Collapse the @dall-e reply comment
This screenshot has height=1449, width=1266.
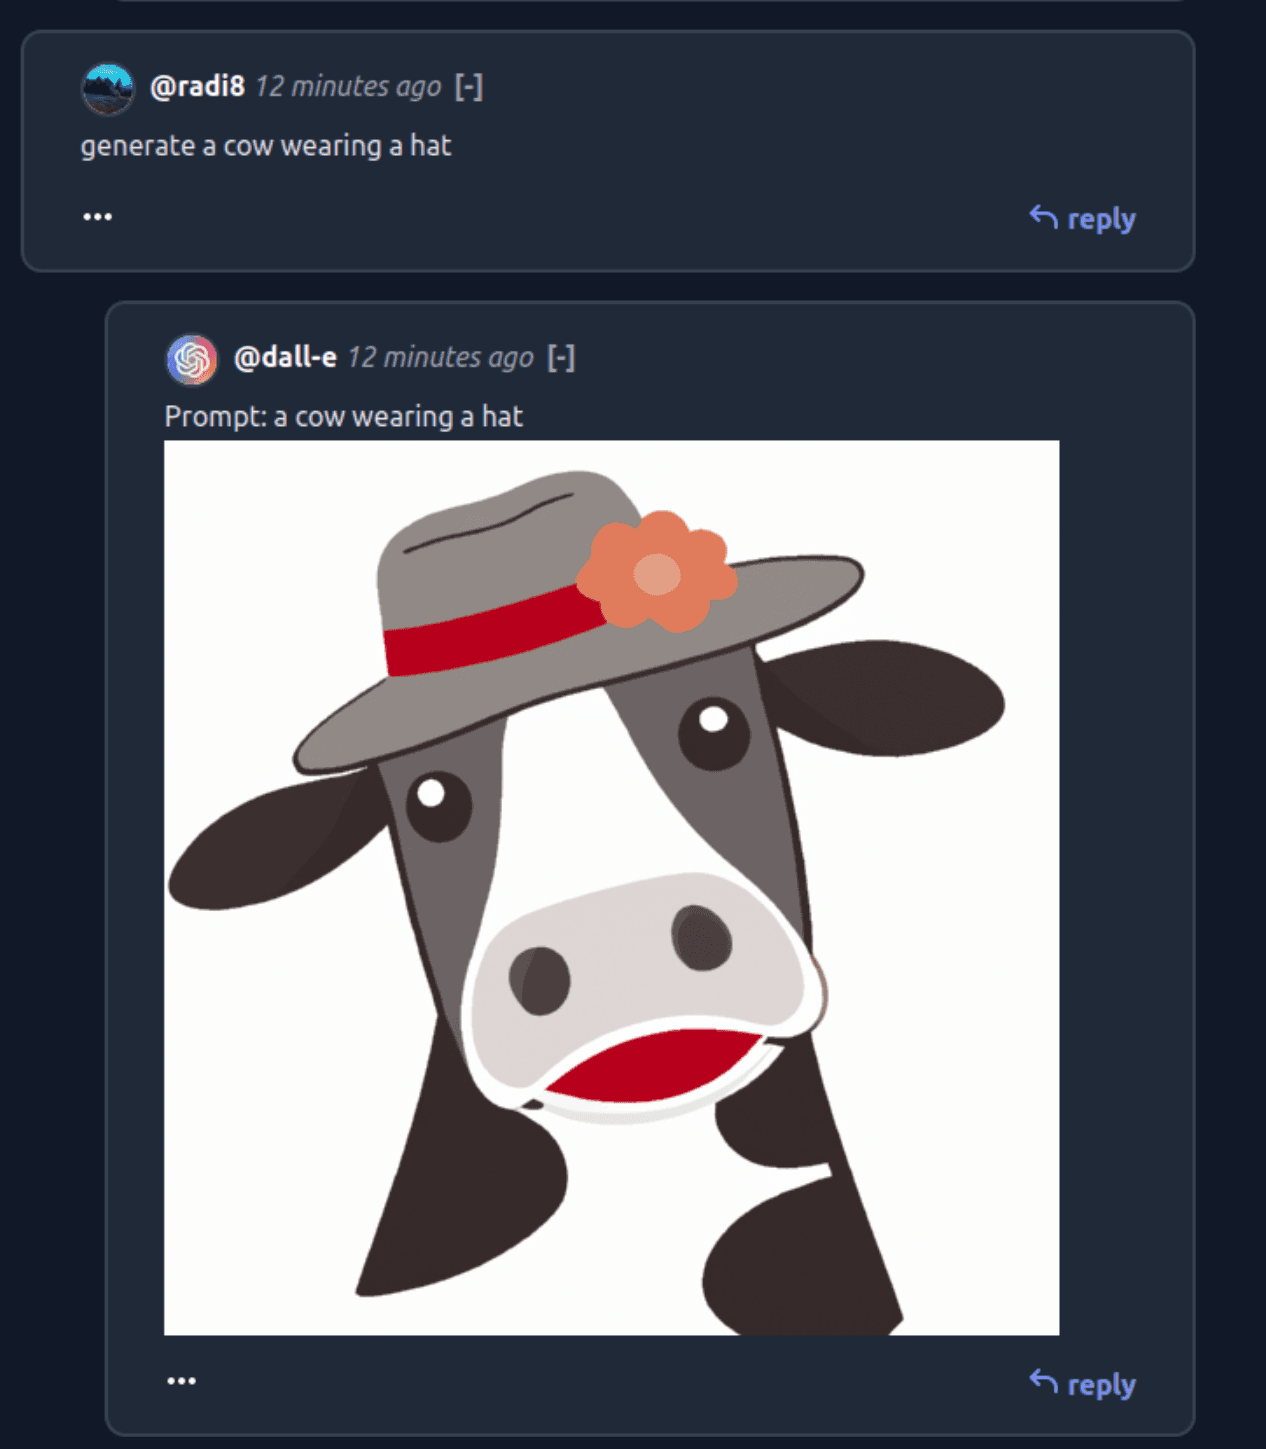click(561, 357)
